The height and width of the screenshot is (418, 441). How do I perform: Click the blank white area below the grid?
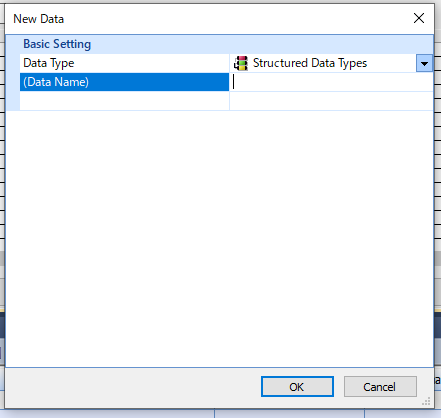point(219,239)
